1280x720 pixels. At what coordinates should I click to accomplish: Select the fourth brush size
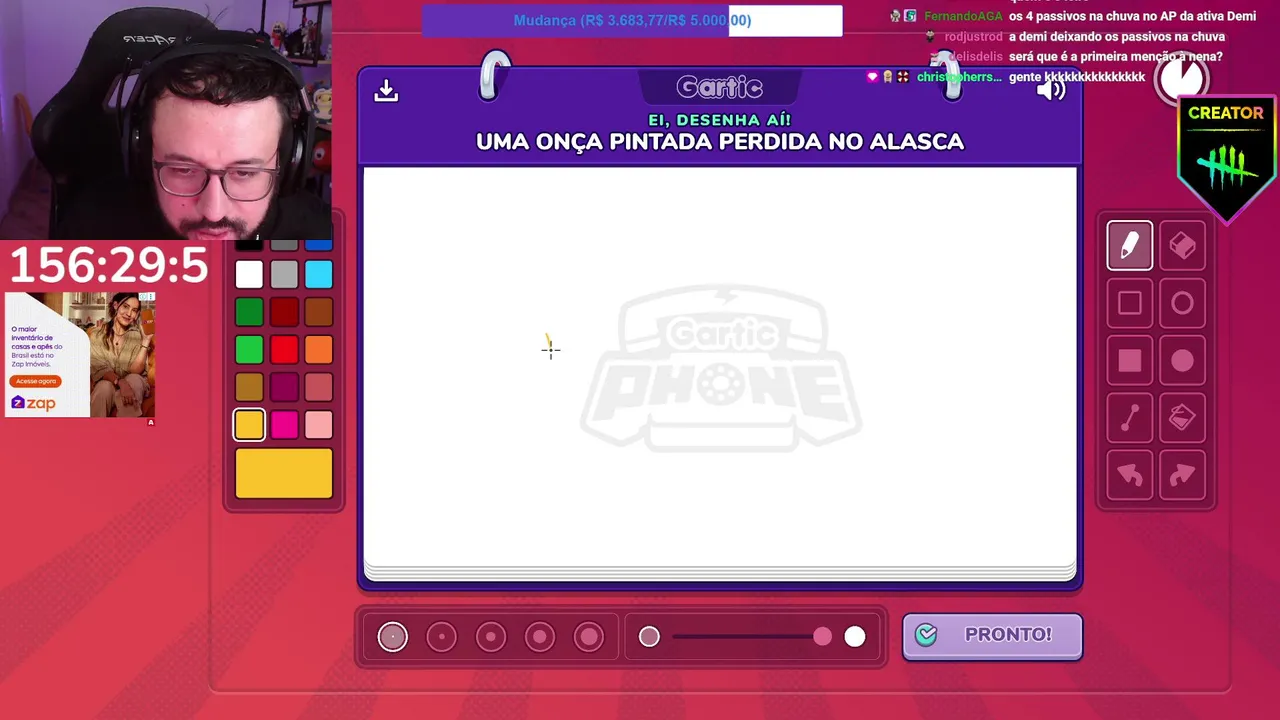coord(539,636)
